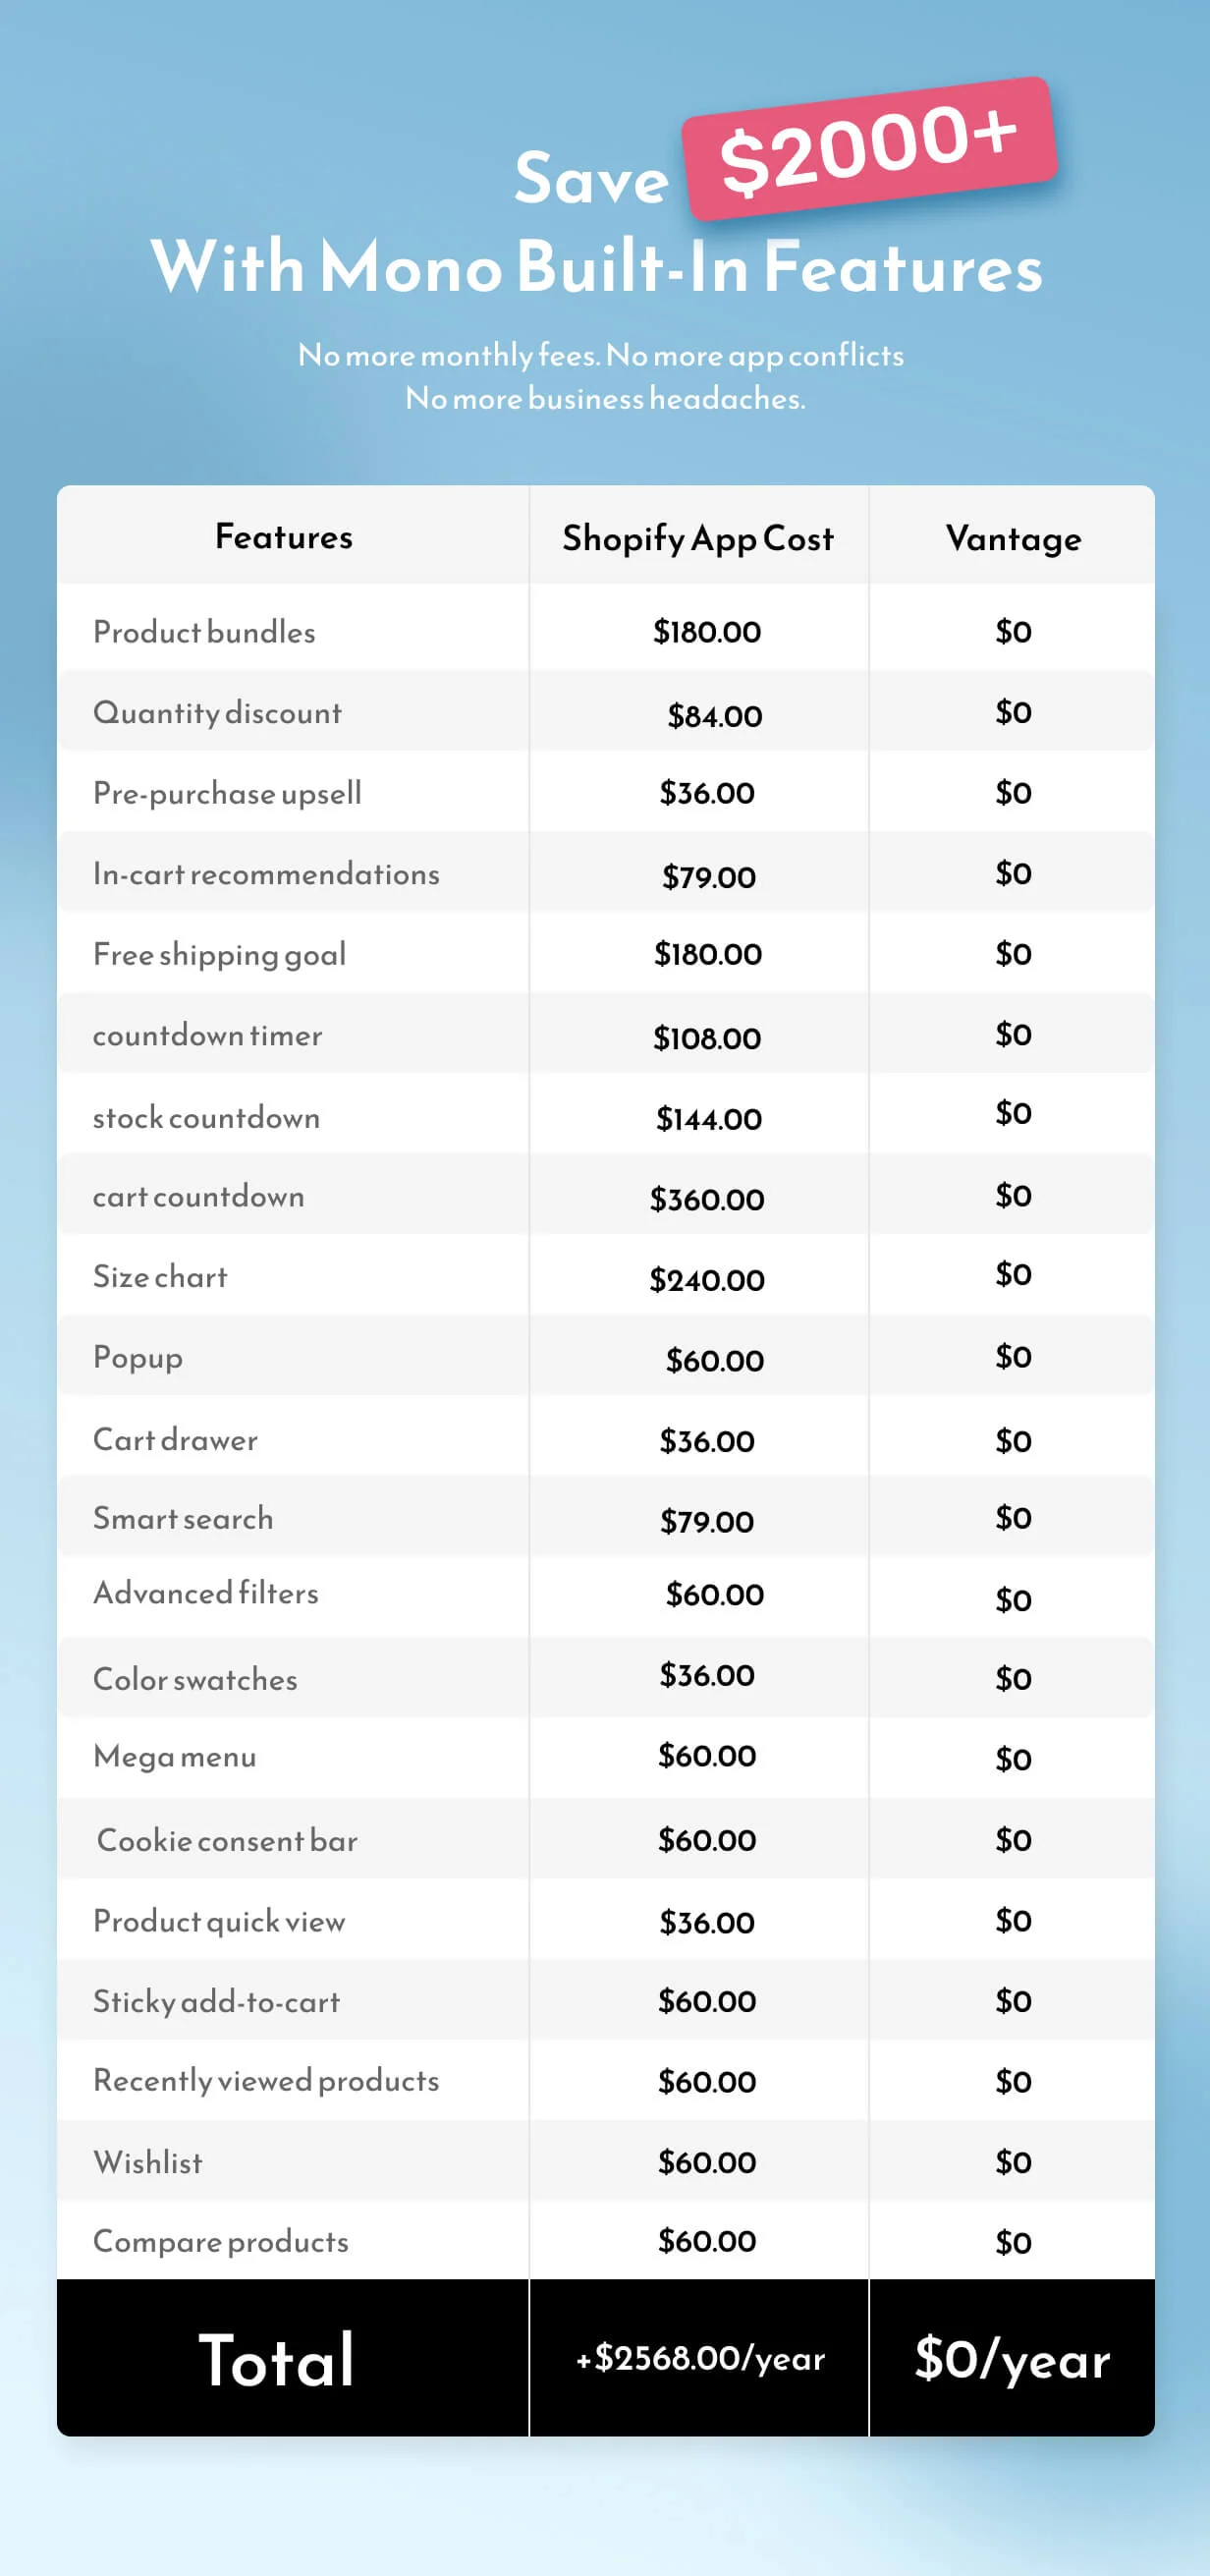Click the pink $2000+ badge
Image resolution: width=1210 pixels, height=2576 pixels.
[868, 148]
